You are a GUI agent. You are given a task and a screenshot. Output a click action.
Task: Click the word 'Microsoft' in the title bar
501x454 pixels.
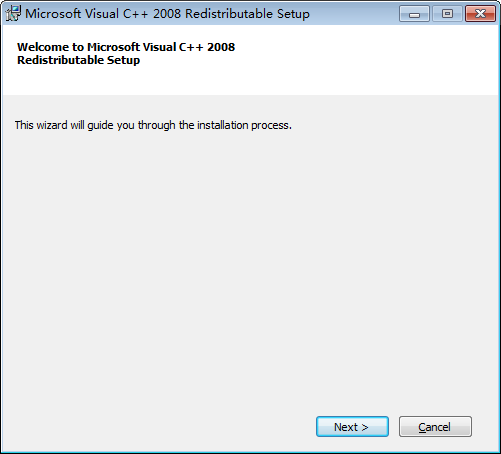click(53, 14)
